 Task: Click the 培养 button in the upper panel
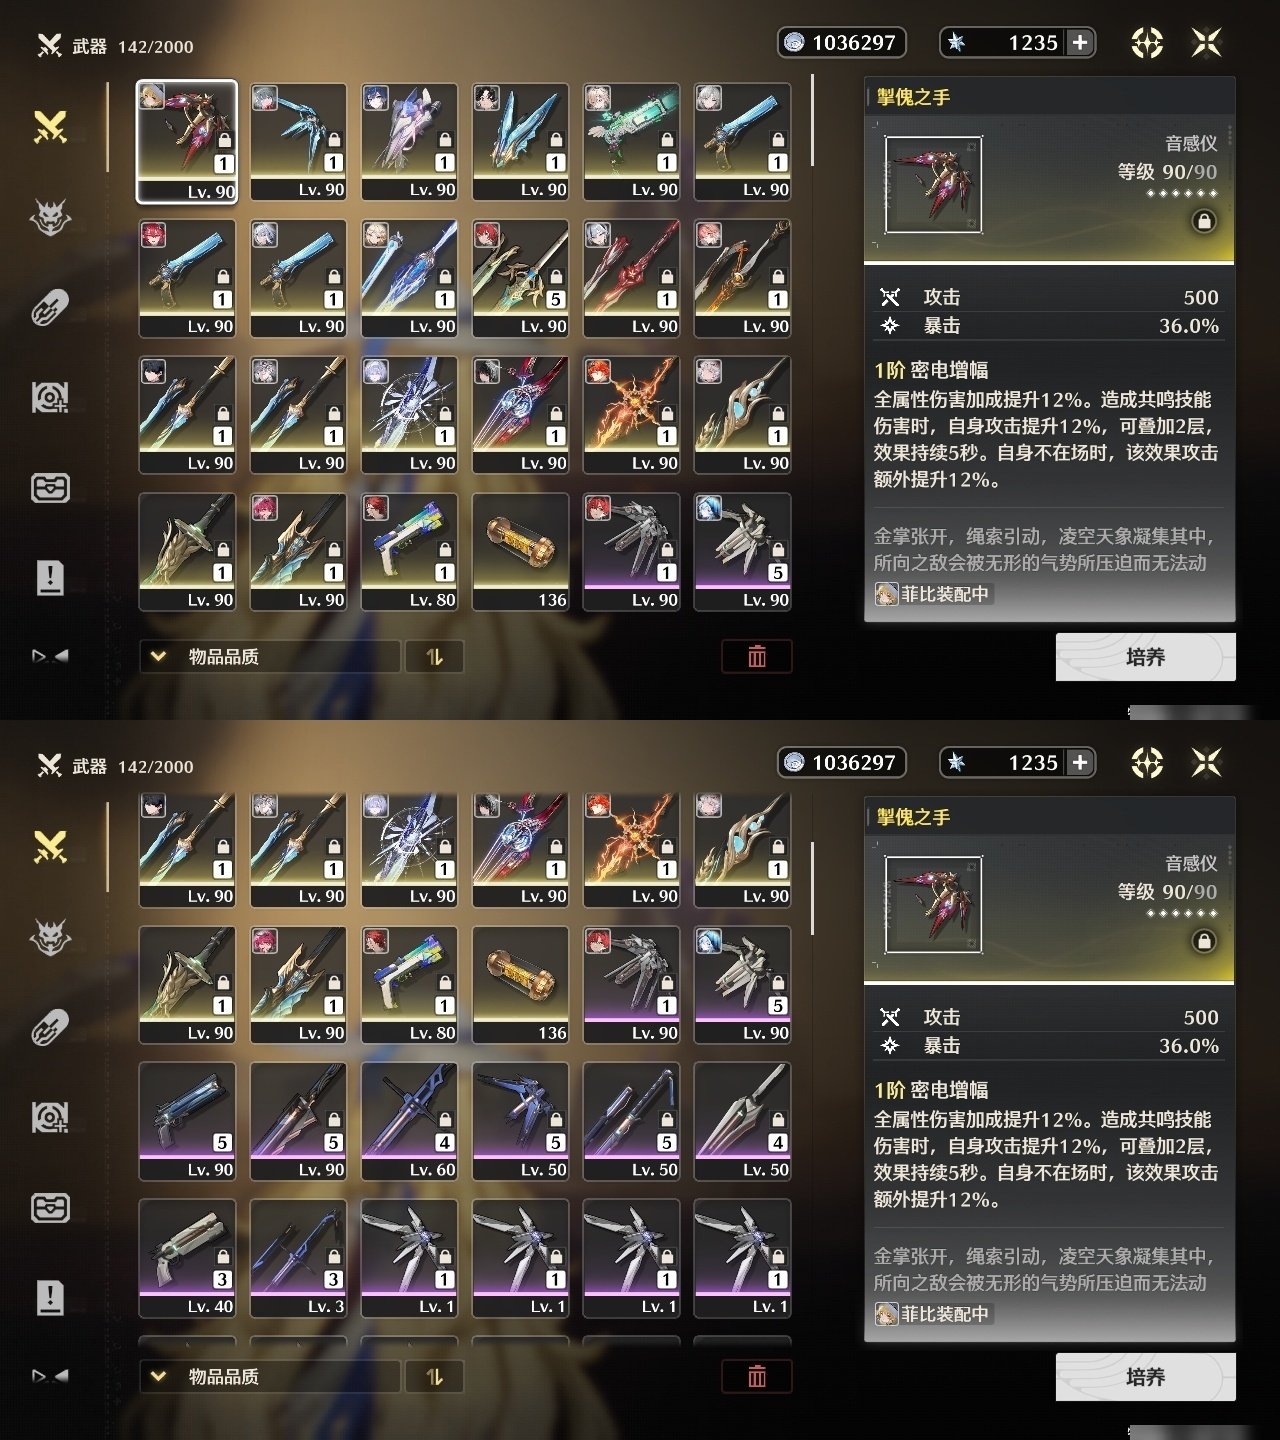pyautogui.click(x=1146, y=657)
